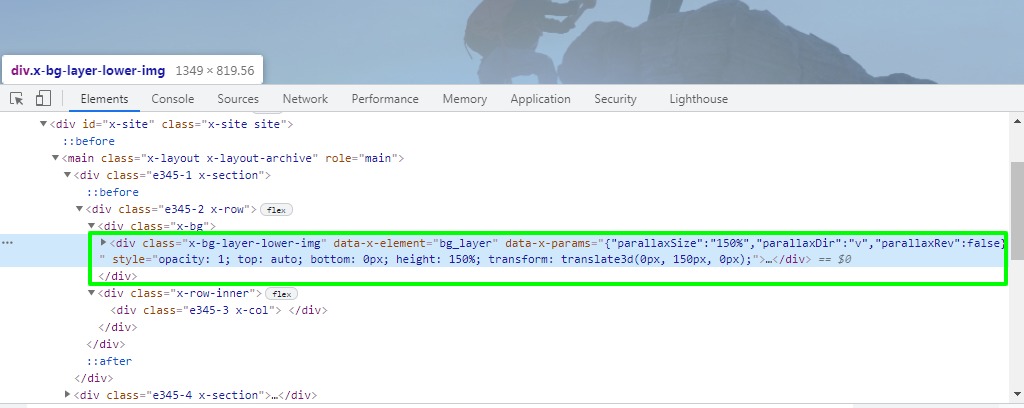Expand the x-bg-layer-lower-img div
1024x408 pixels.
(x=104, y=243)
